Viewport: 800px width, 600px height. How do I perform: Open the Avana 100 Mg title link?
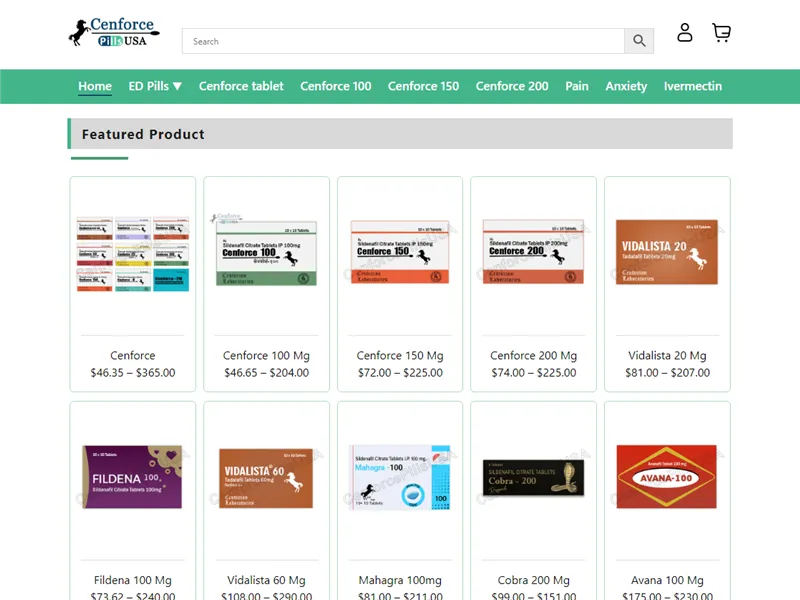pos(667,581)
